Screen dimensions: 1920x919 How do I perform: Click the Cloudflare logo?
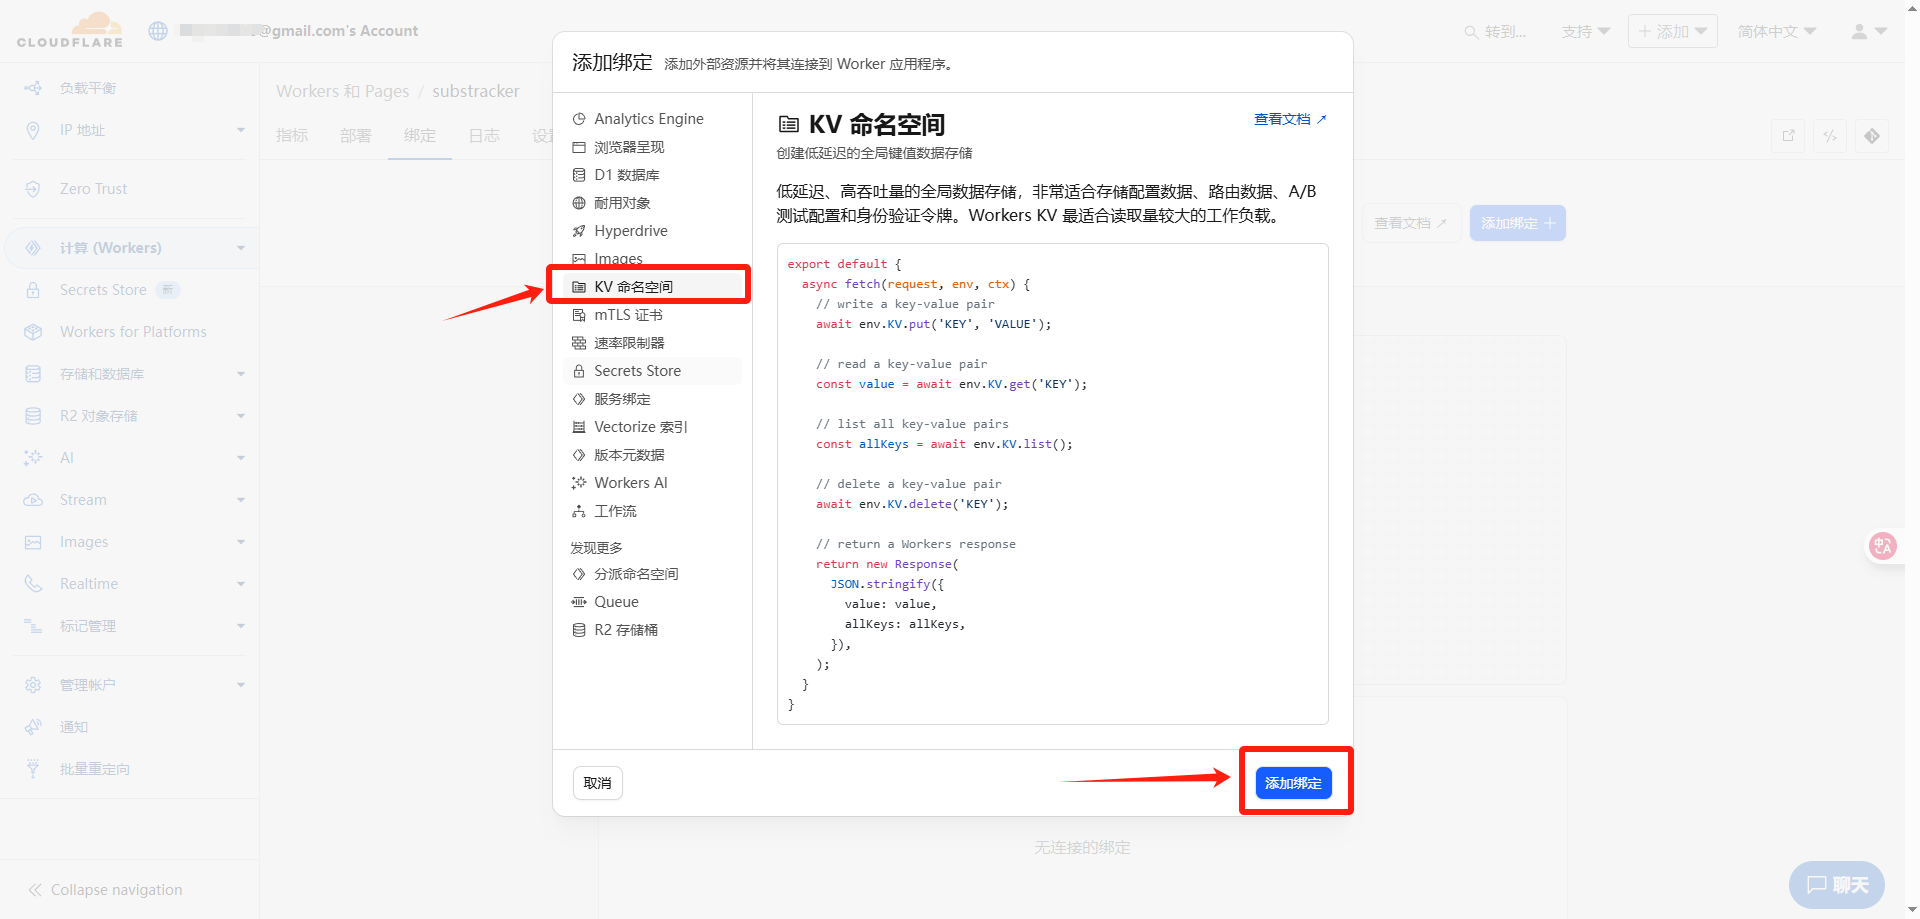(70, 30)
